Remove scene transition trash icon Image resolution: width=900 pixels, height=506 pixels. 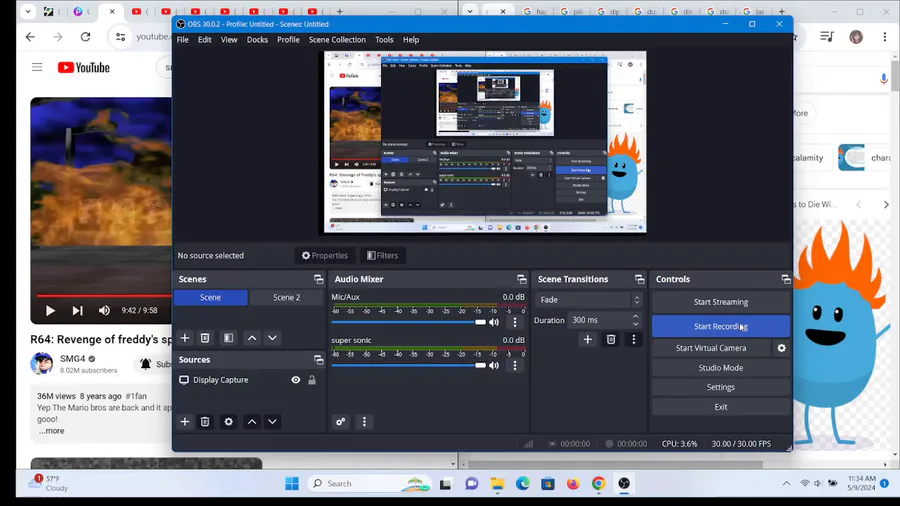click(611, 339)
